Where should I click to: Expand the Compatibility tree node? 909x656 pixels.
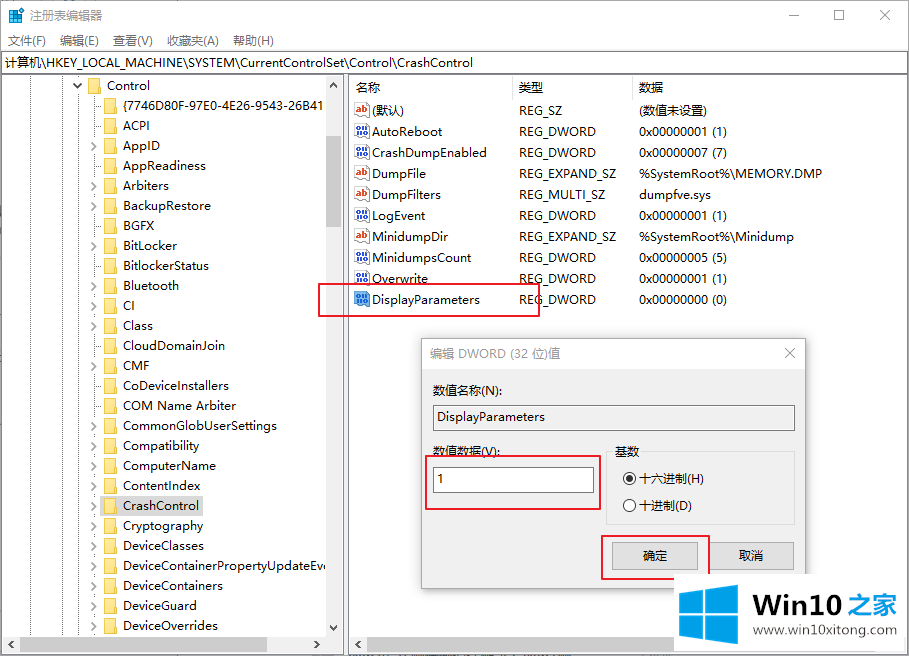(x=93, y=446)
